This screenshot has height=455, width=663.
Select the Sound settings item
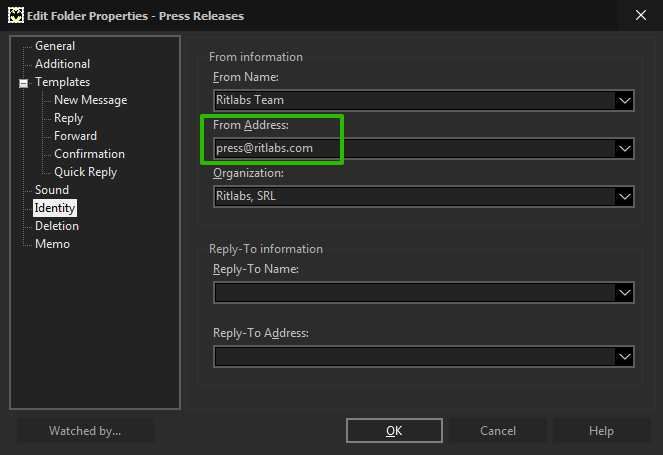pos(52,190)
